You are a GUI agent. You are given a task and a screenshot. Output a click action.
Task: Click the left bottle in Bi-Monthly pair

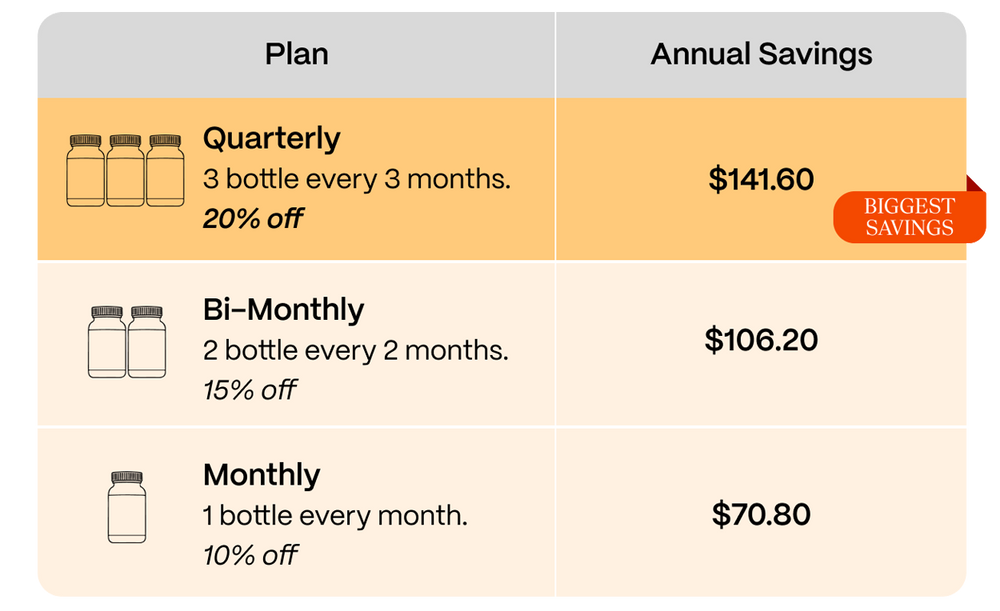(107, 342)
